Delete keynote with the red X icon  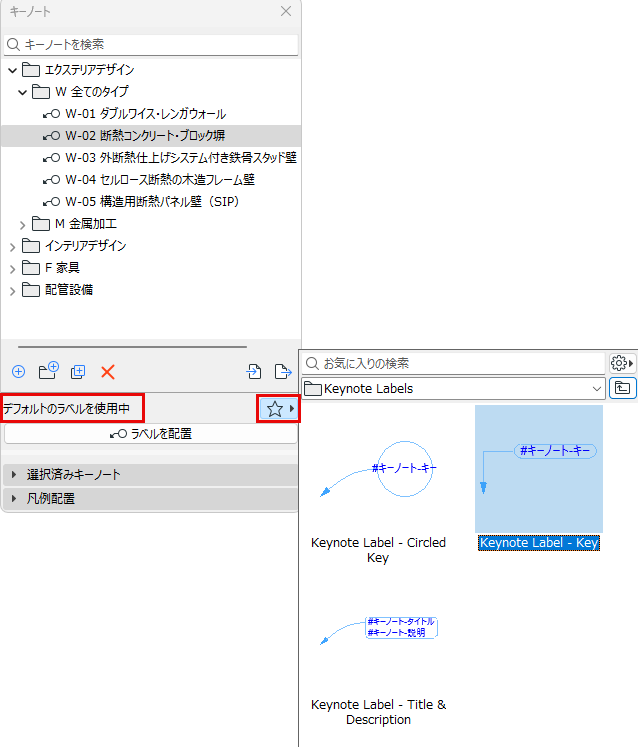(x=108, y=372)
